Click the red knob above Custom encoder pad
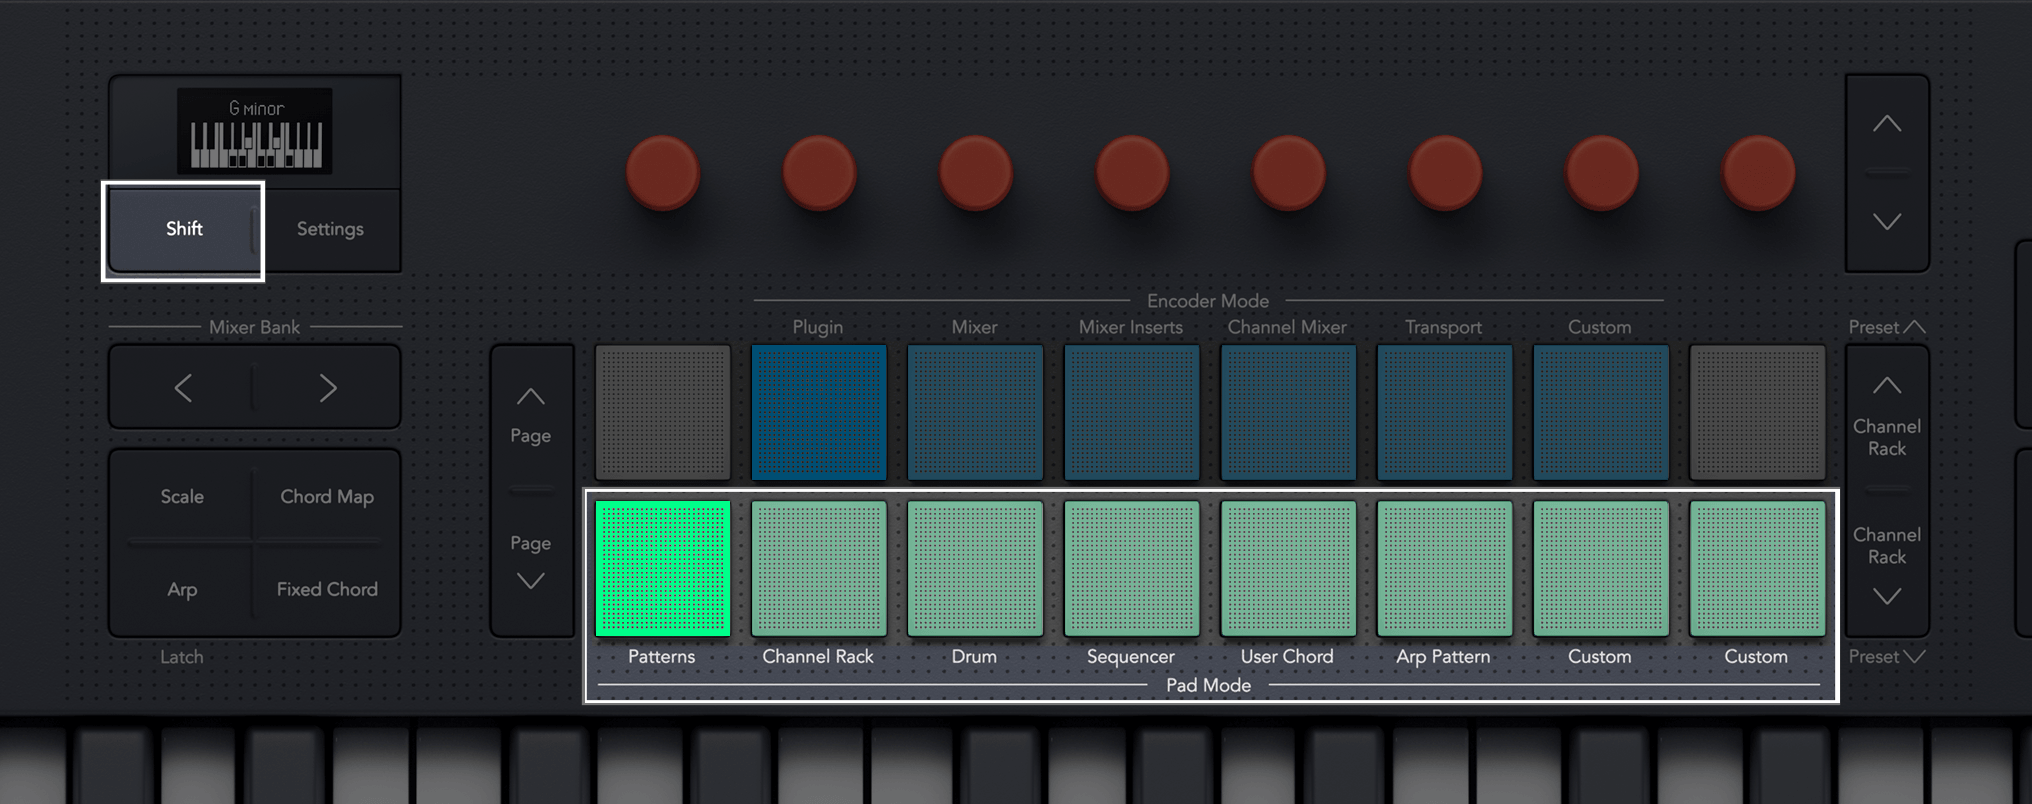This screenshot has height=804, width=2032. pyautogui.click(x=1602, y=173)
